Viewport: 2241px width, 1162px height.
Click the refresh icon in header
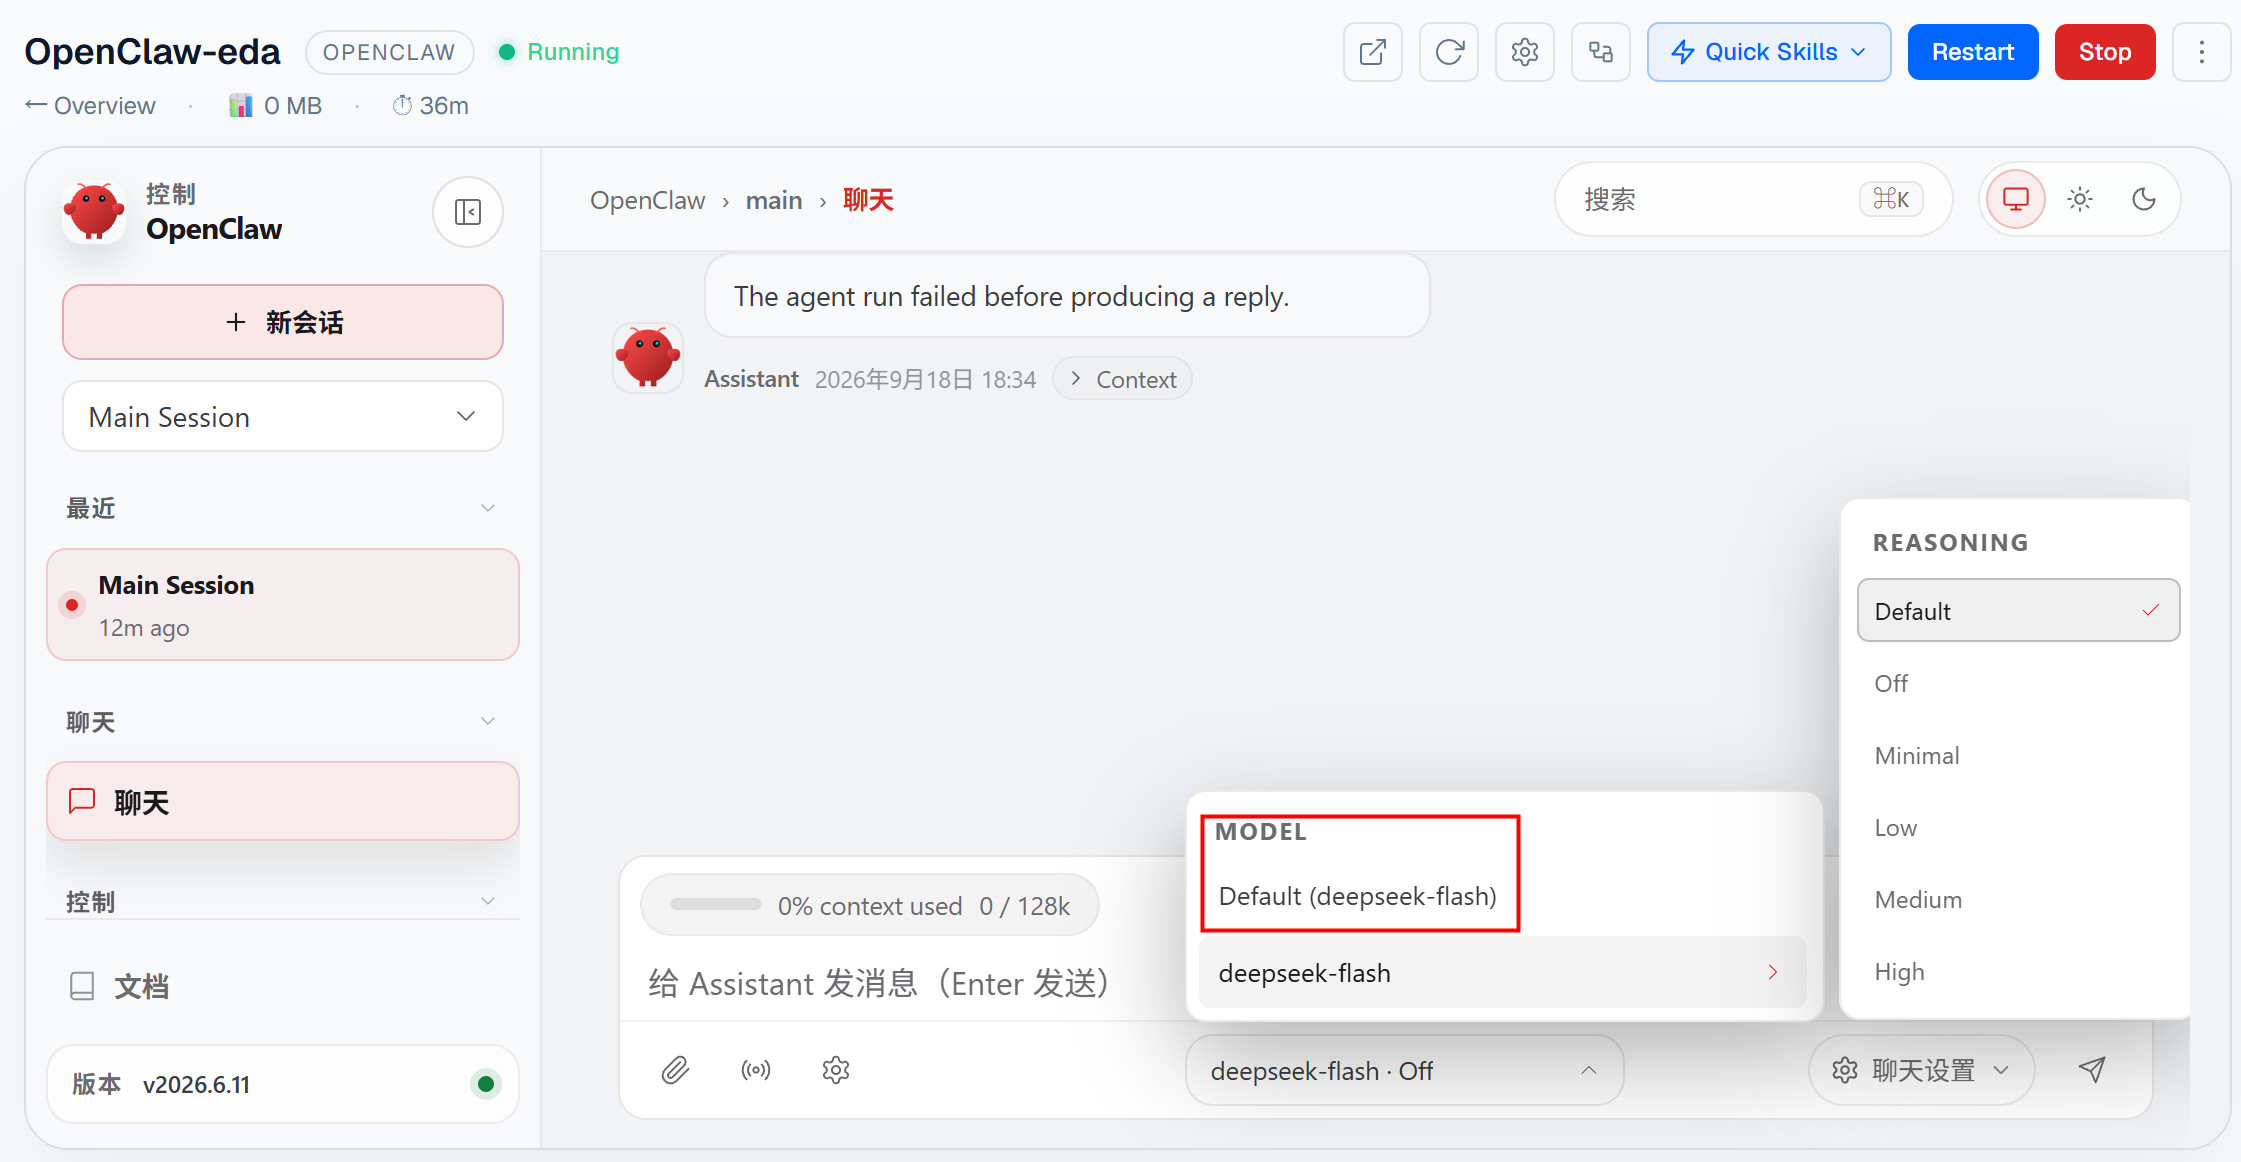[1449, 52]
